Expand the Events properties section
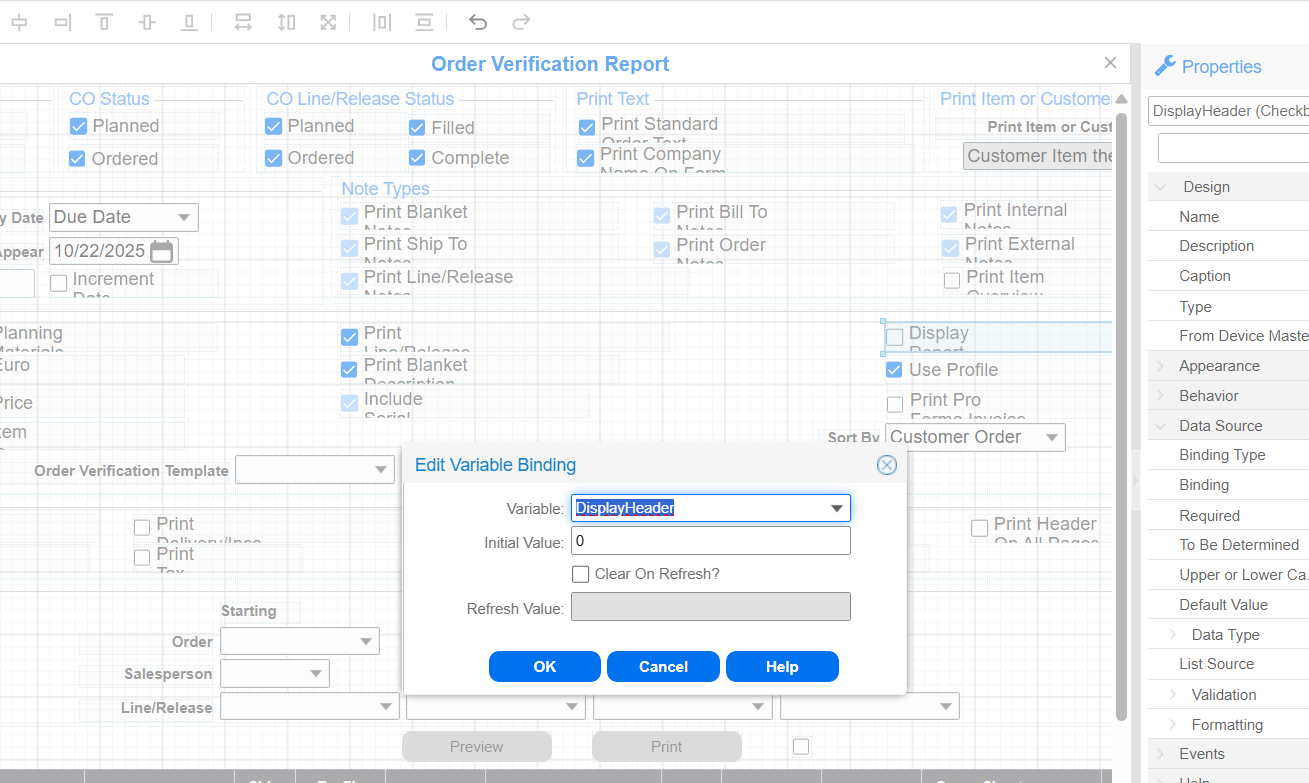Screen dimensions: 1309x783 click(x=1161, y=754)
